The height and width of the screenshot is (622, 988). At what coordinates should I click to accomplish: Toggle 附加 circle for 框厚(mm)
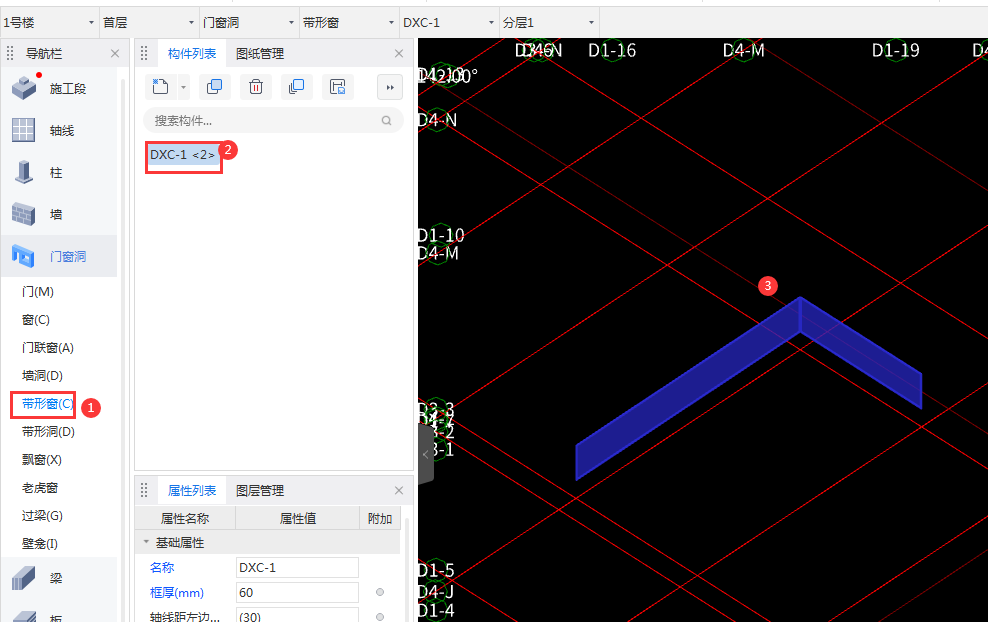(x=380, y=592)
